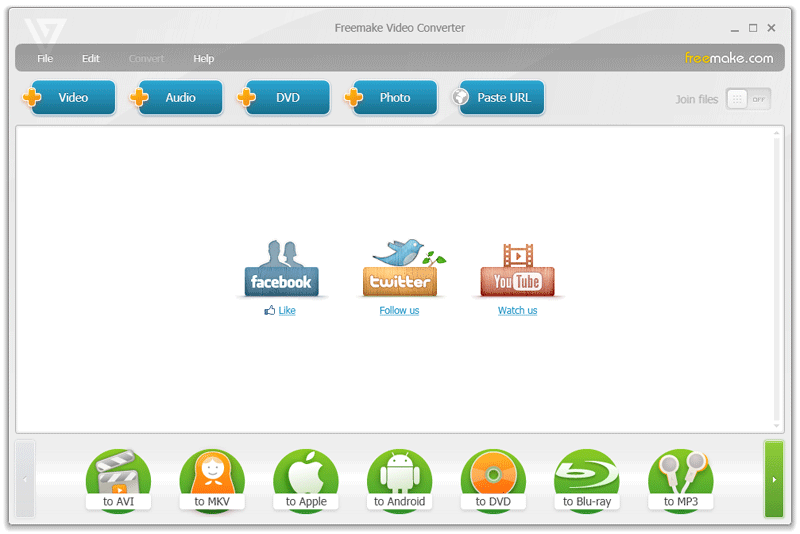800x534 pixels.
Task: Click the DVD import button
Action: pos(284,97)
